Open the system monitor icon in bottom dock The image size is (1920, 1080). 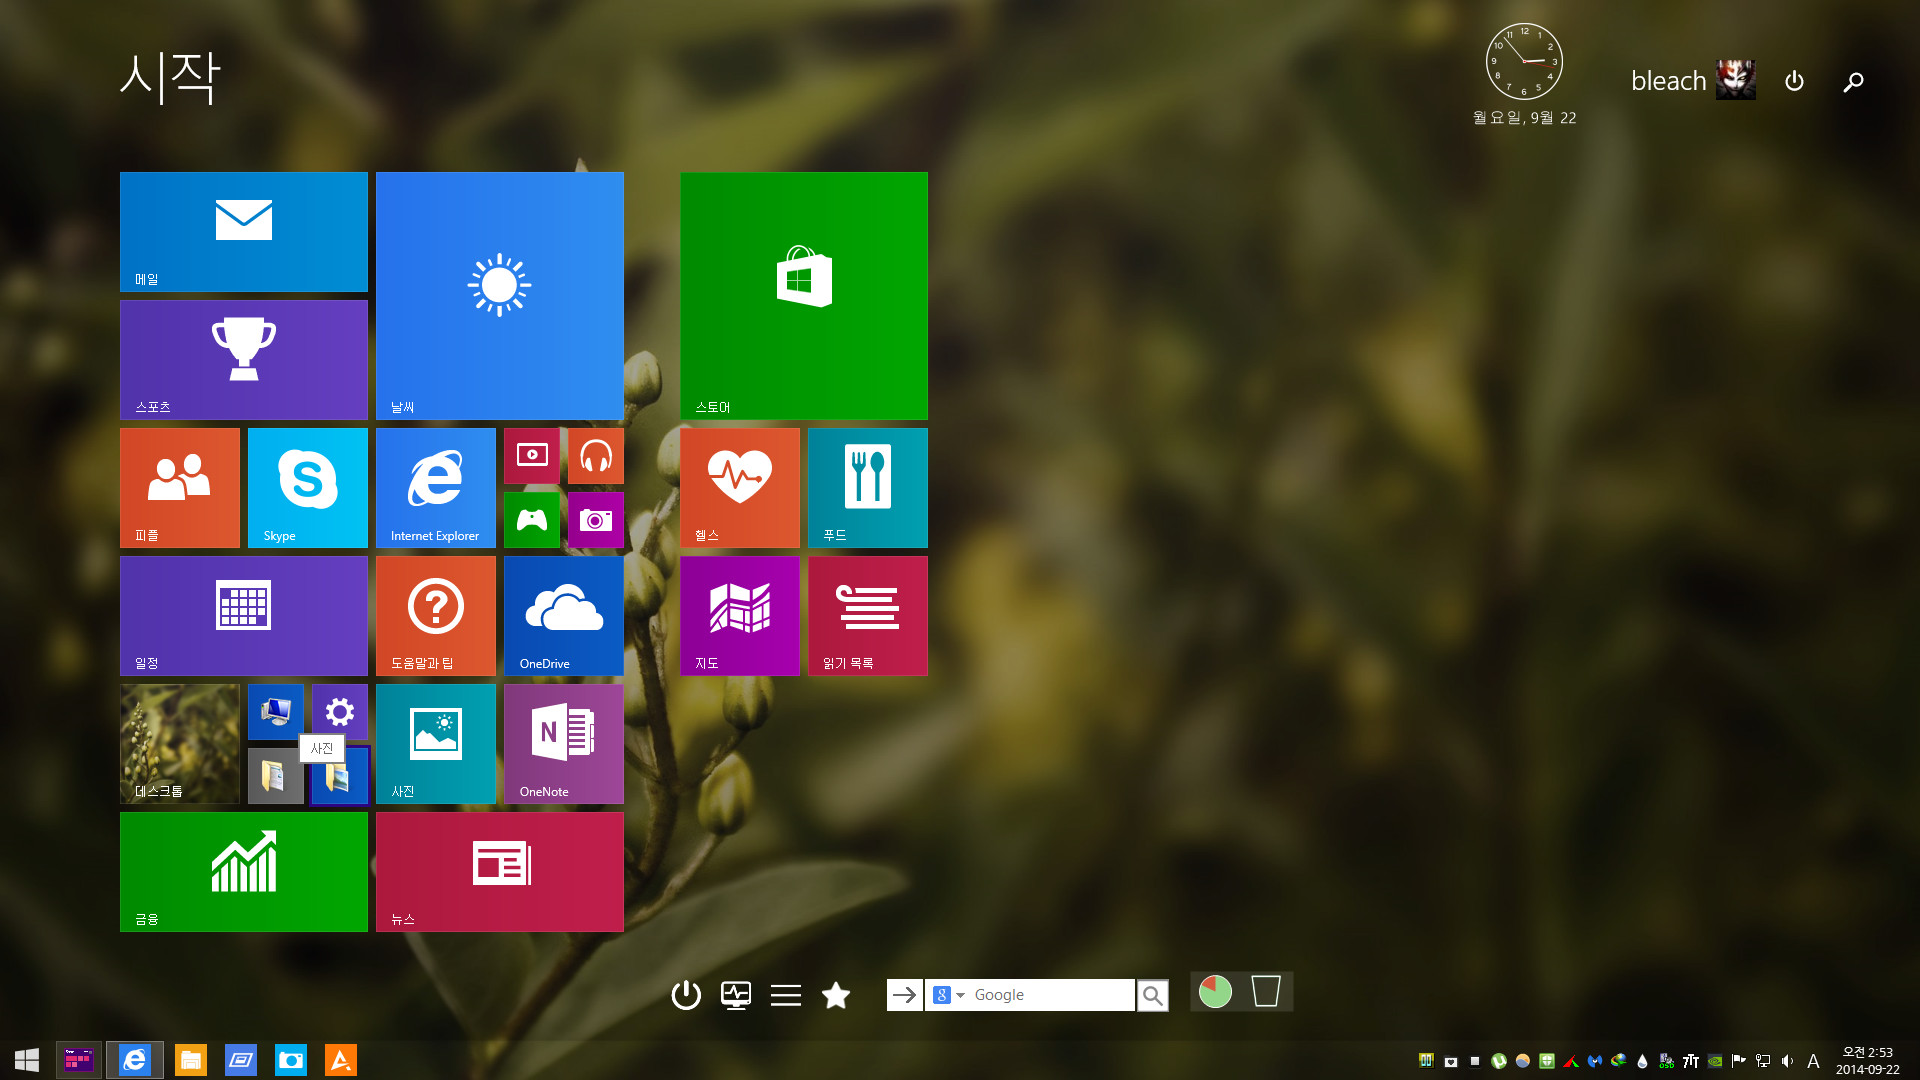point(736,995)
